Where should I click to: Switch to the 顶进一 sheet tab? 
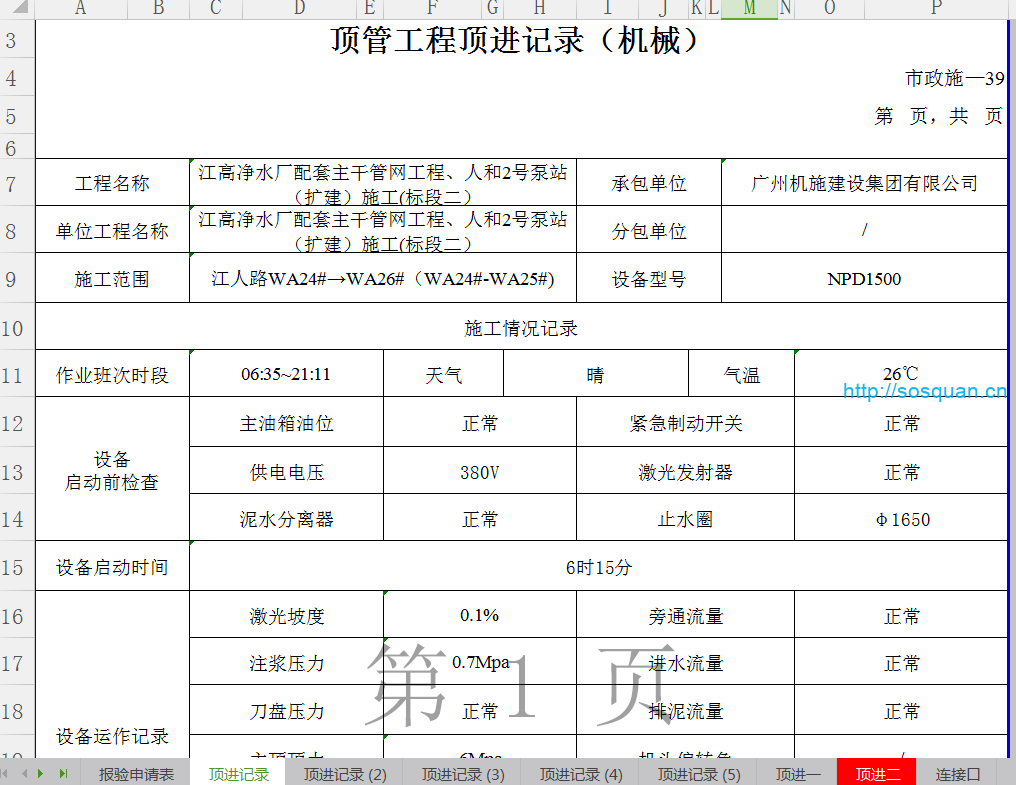[797, 774]
